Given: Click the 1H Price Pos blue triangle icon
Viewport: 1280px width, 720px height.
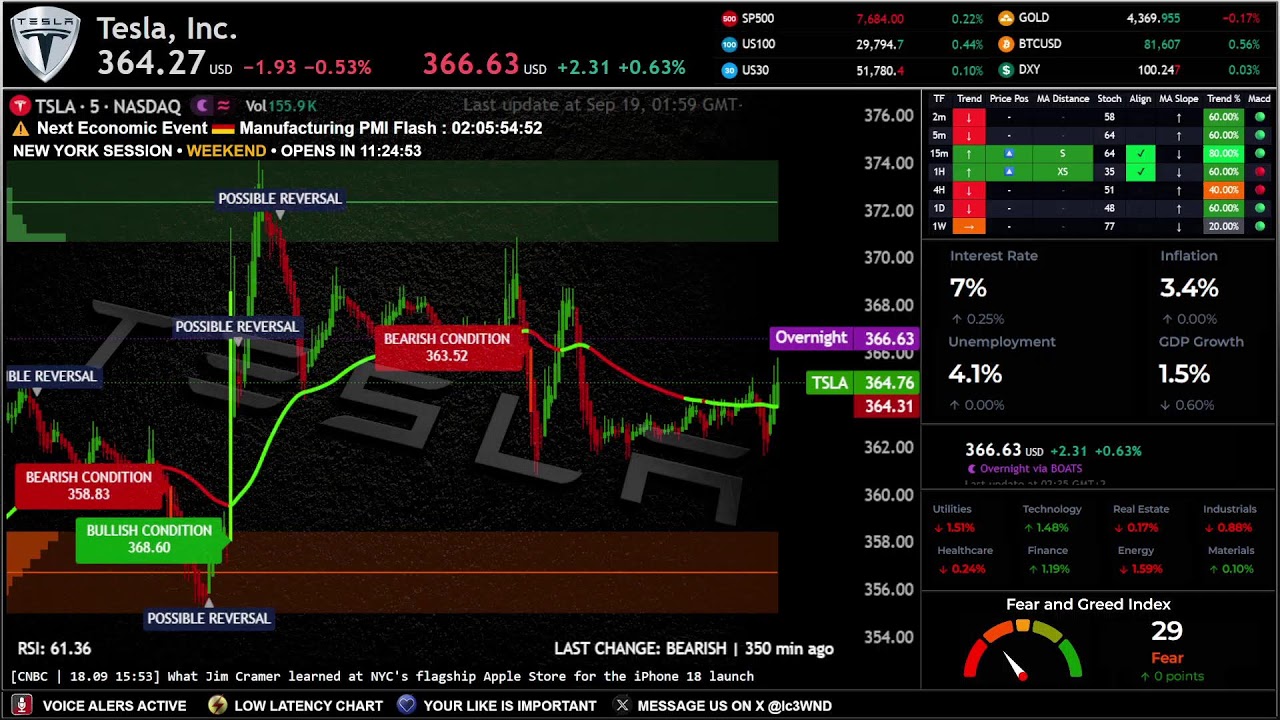Looking at the screenshot, I should [x=1009, y=171].
